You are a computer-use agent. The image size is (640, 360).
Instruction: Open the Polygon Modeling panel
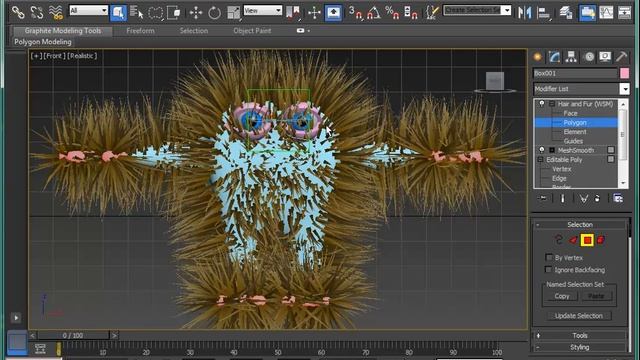(x=42, y=42)
